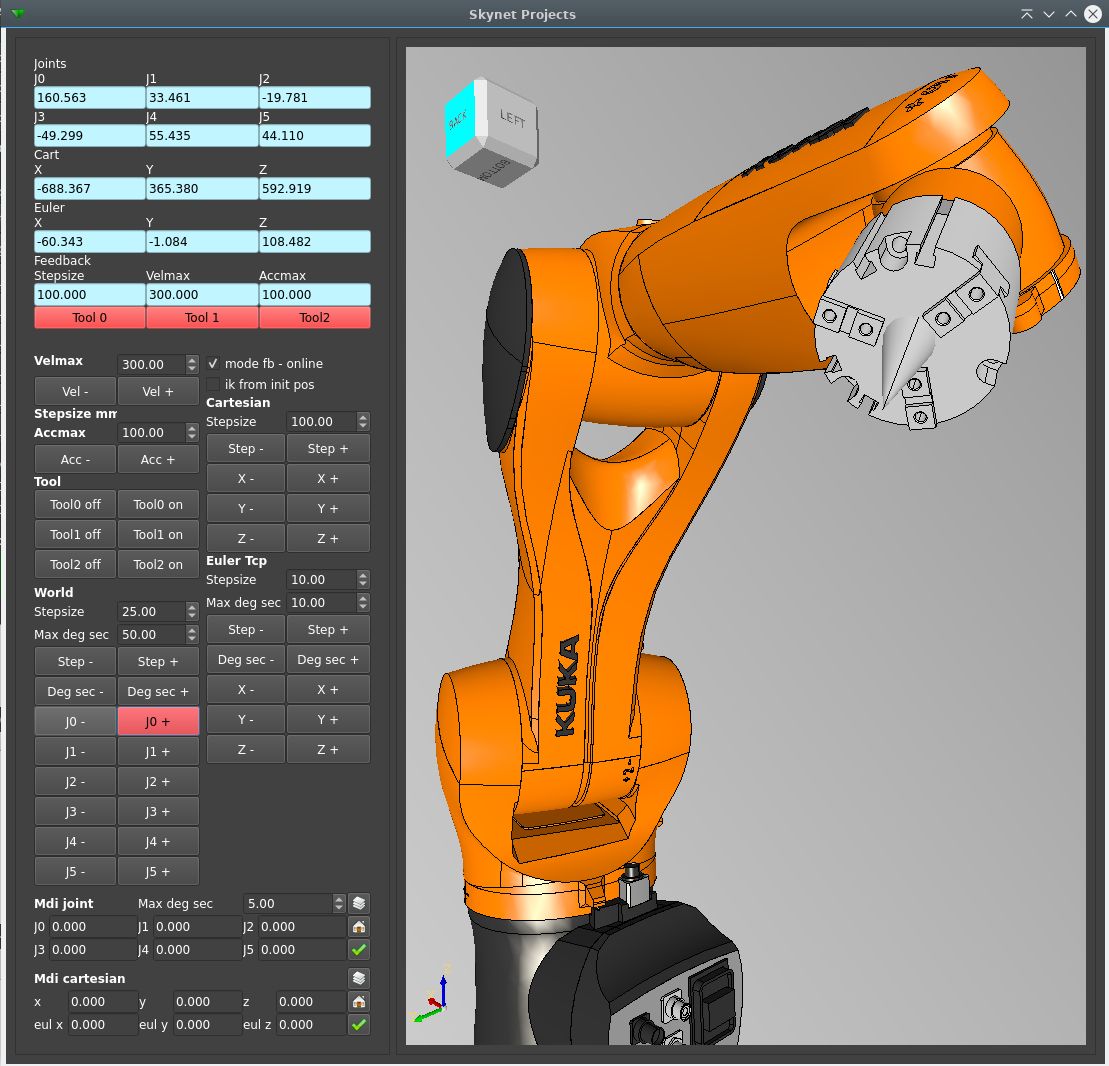Click the Vel - button
1109x1066 pixels.
tap(75, 391)
